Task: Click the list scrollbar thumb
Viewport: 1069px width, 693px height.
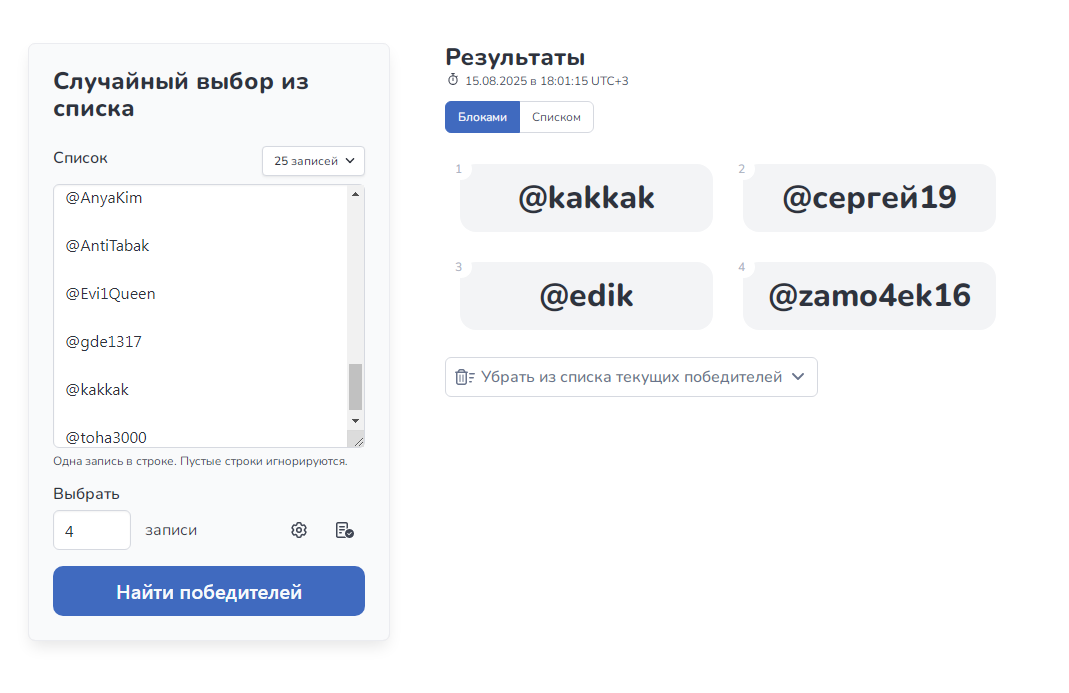Action: (x=355, y=386)
